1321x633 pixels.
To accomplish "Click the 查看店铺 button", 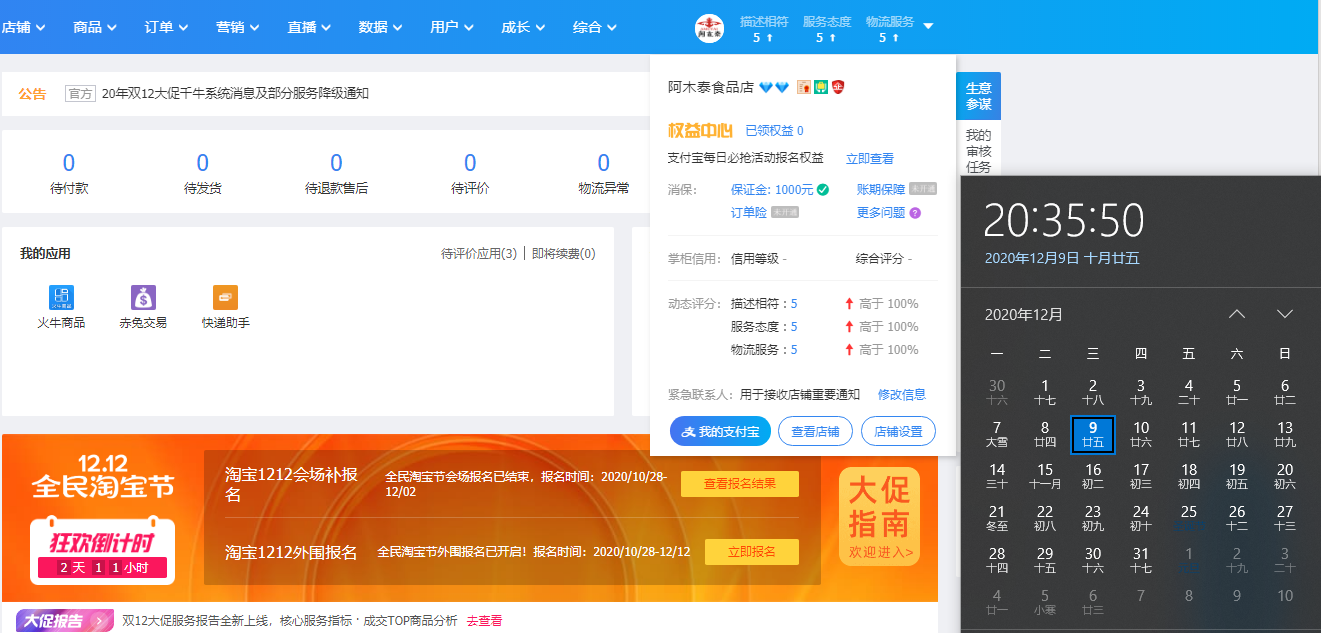I will tap(815, 431).
